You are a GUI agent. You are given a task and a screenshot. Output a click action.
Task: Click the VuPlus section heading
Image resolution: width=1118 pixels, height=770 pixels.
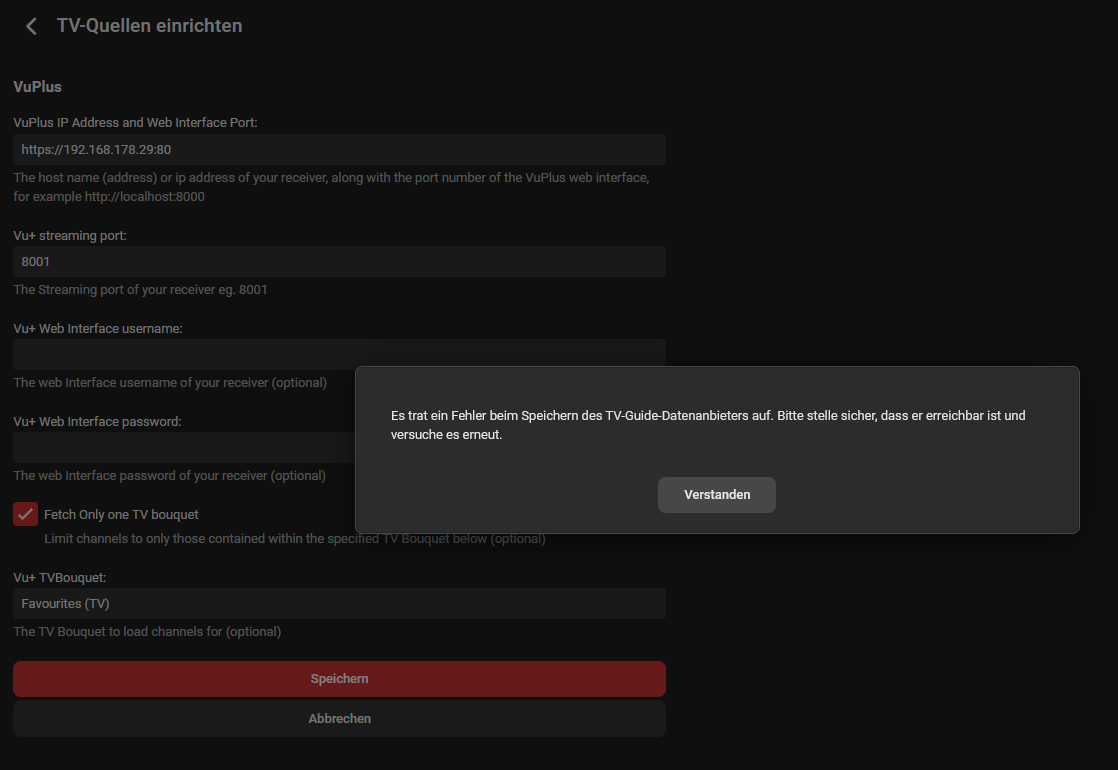[x=37, y=87]
